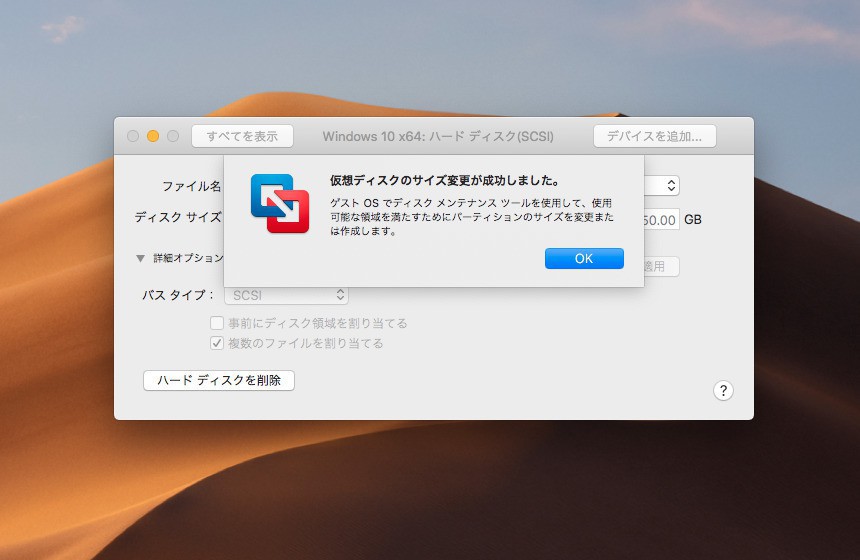The image size is (860, 560).
Task: Collapse the 詳細オプション disclosure triangle
Action: click(x=140, y=258)
